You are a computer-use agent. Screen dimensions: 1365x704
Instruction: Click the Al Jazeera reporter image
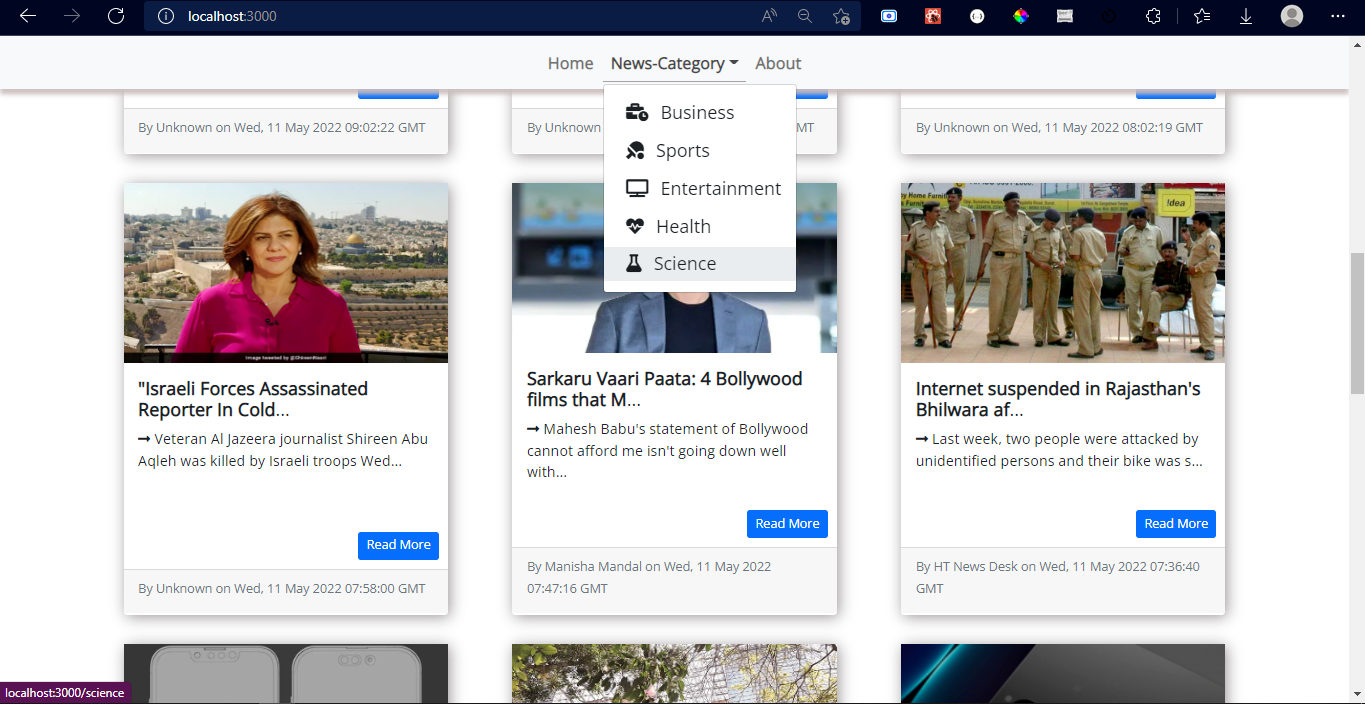286,272
